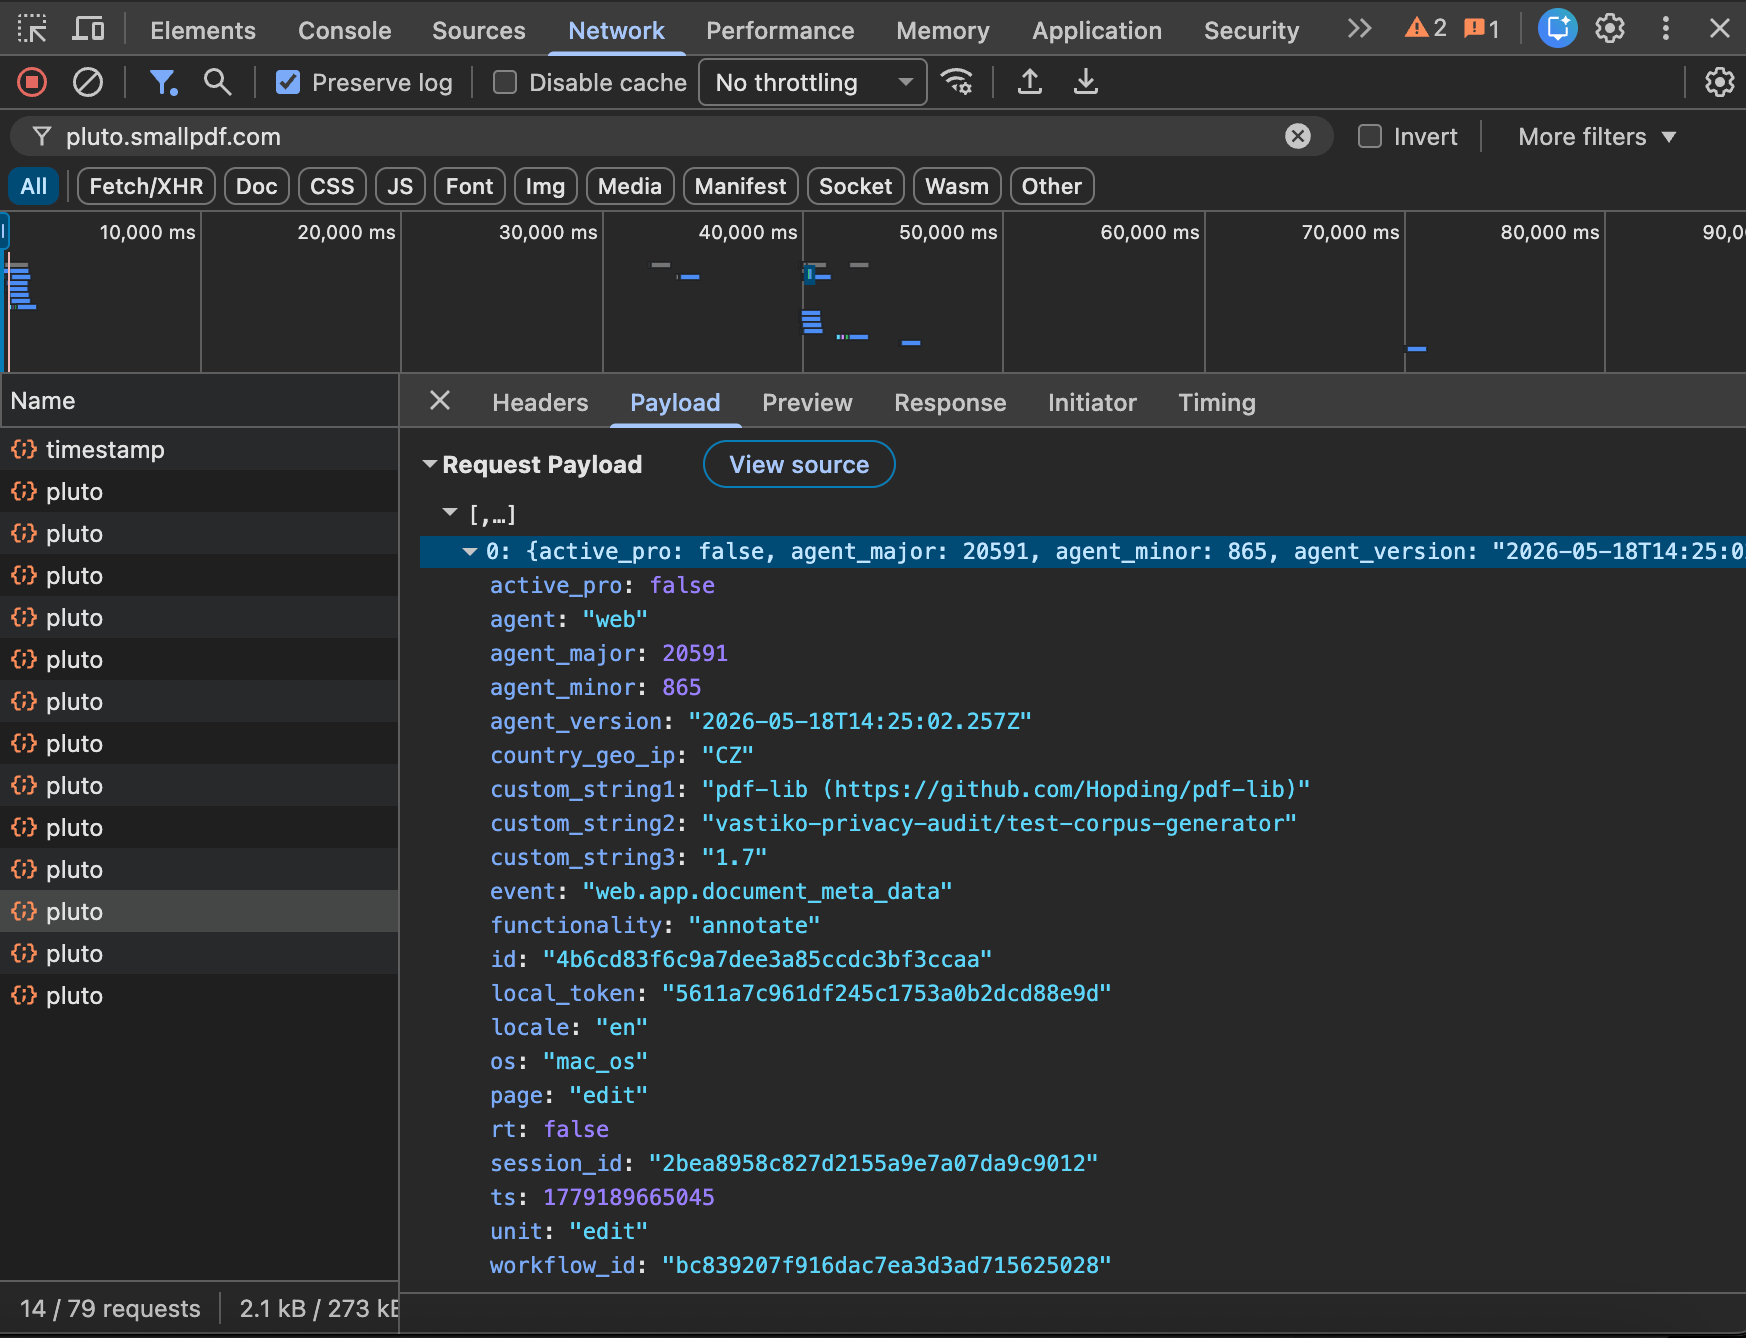Image resolution: width=1746 pixels, height=1338 pixels.
Task: Show the issues count badge
Action: click(1481, 29)
